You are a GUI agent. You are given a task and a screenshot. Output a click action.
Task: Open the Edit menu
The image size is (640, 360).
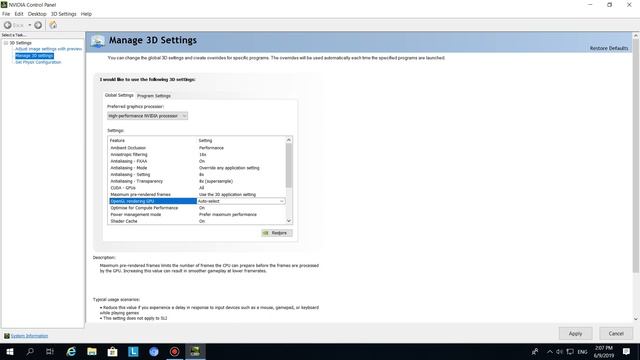19,14
